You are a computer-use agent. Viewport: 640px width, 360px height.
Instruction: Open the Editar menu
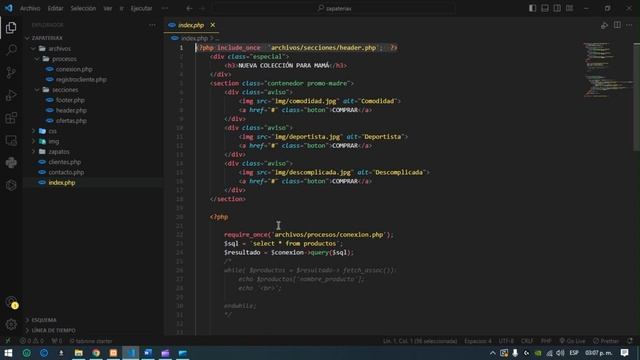click(x=56, y=8)
